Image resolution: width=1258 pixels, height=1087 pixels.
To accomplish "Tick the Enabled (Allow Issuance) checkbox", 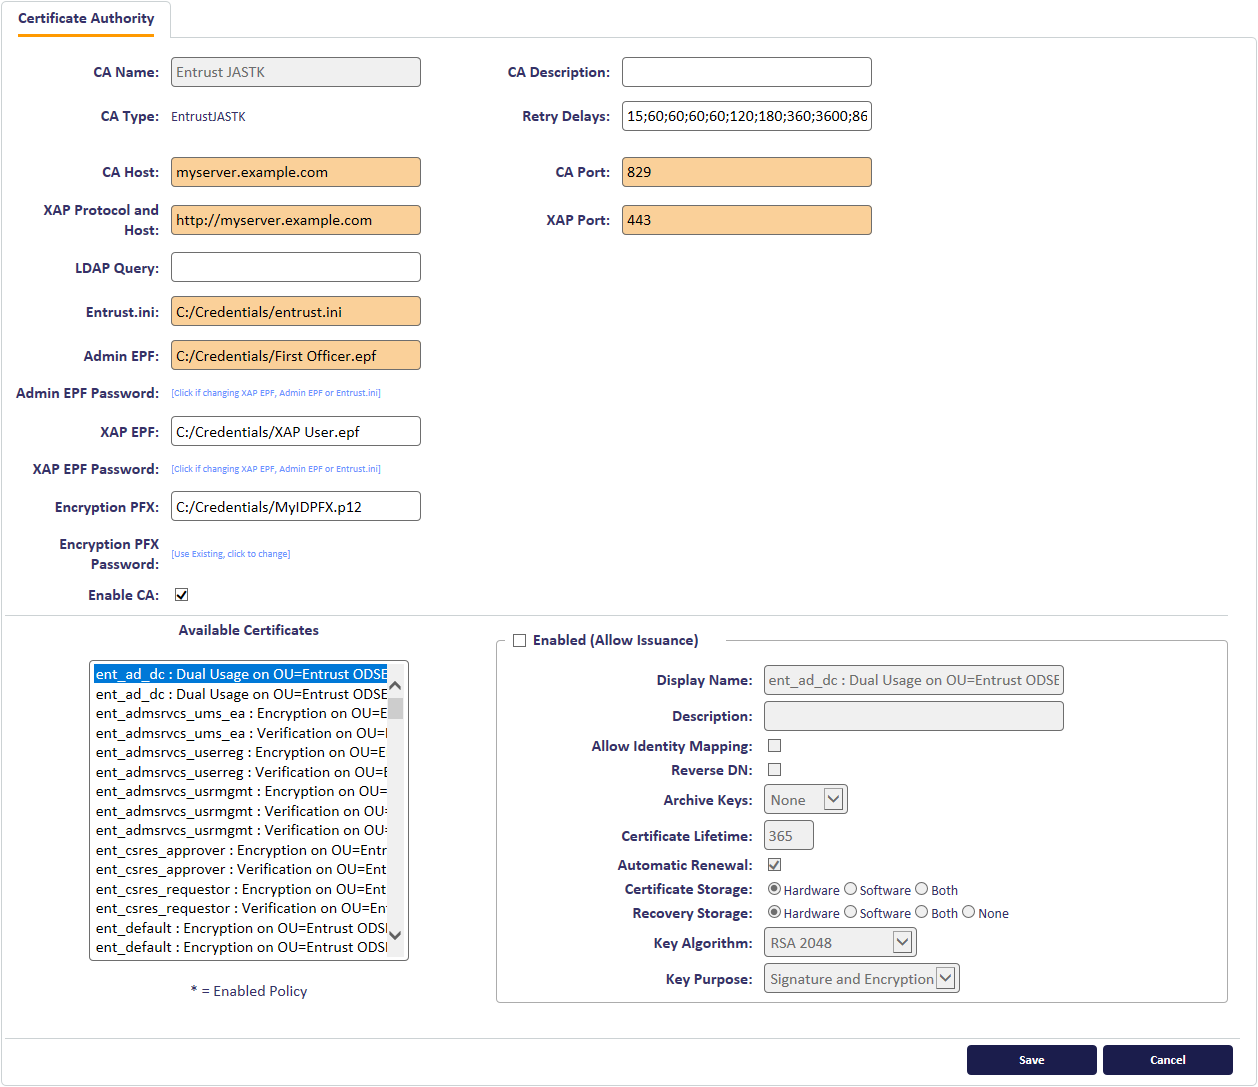I will click(x=519, y=641).
